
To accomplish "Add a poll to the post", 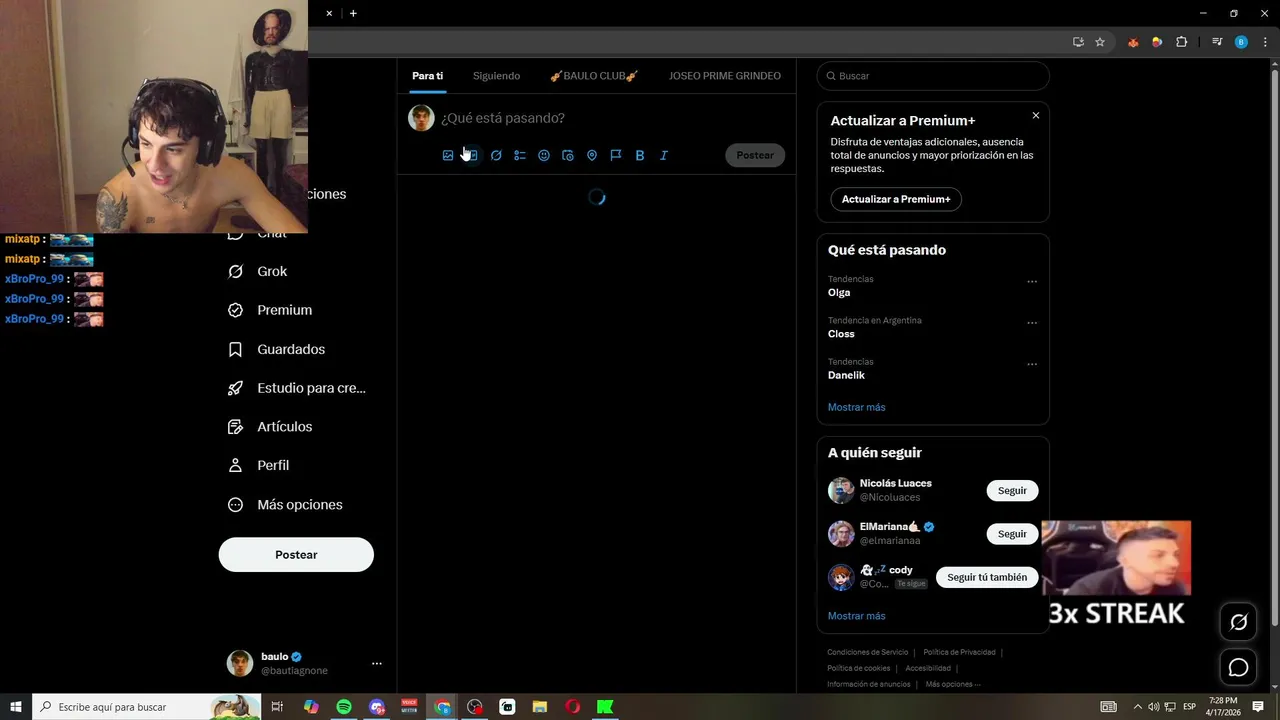I will tap(520, 155).
